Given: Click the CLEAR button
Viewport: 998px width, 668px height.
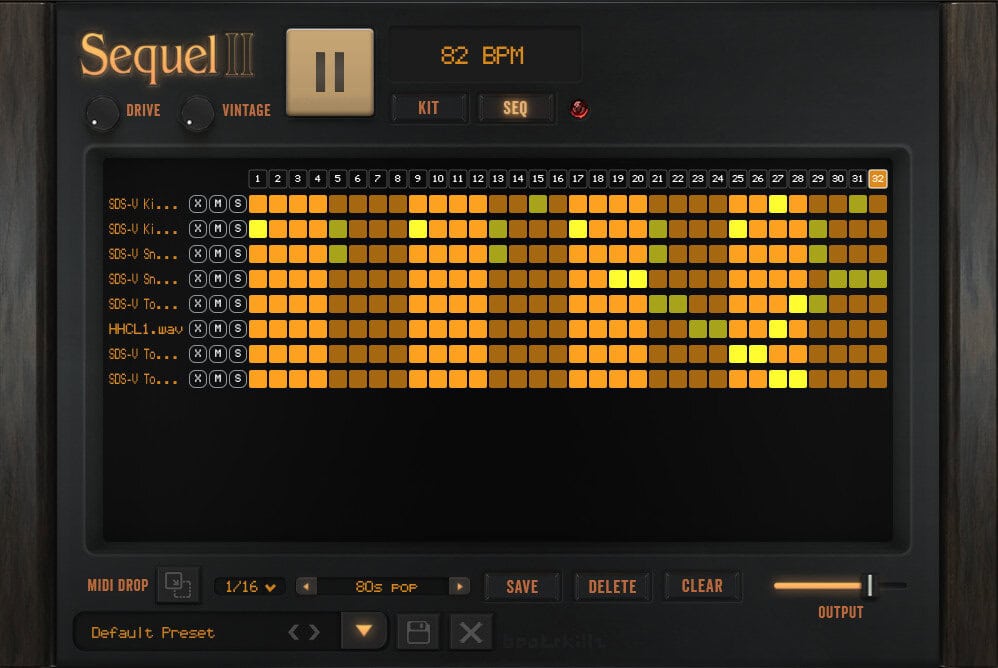Looking at the screenshot, I should [x=702, y=586].
